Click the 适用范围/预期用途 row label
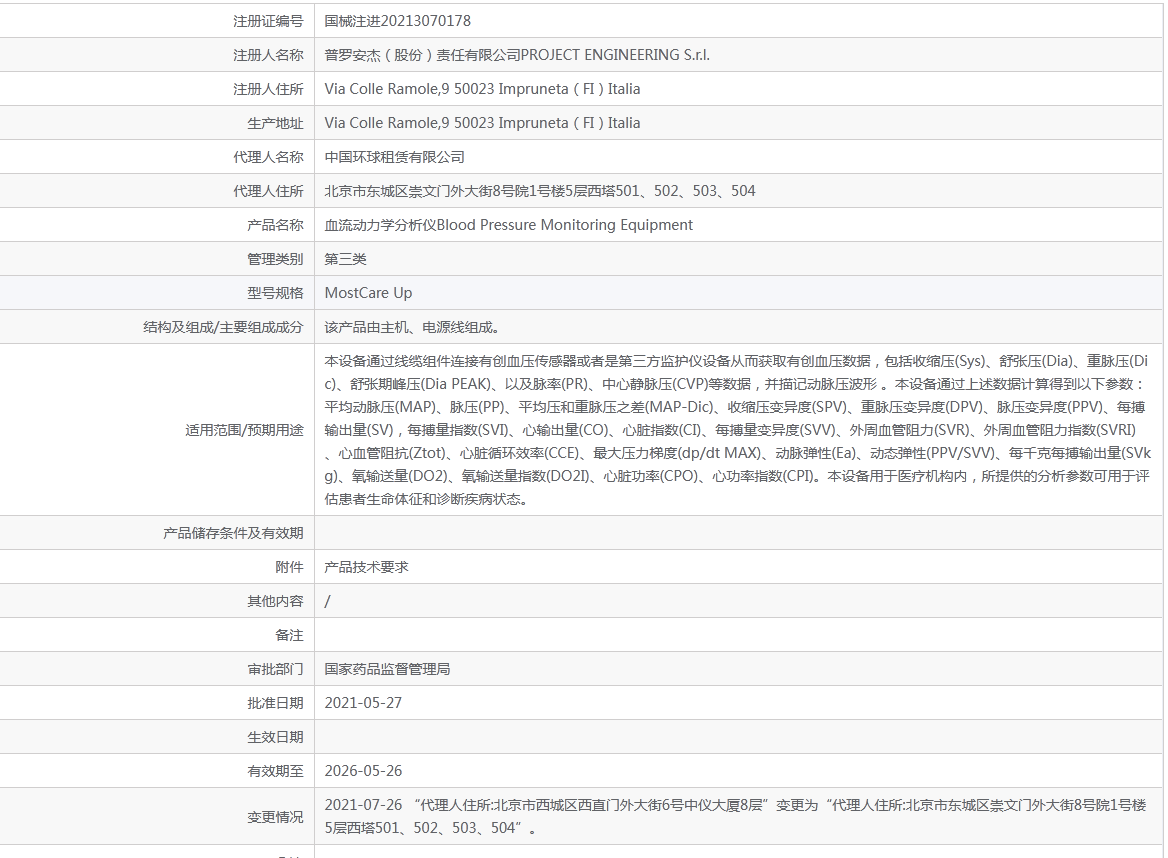This screenshot has height=858, width=1168. click(244, 430)
